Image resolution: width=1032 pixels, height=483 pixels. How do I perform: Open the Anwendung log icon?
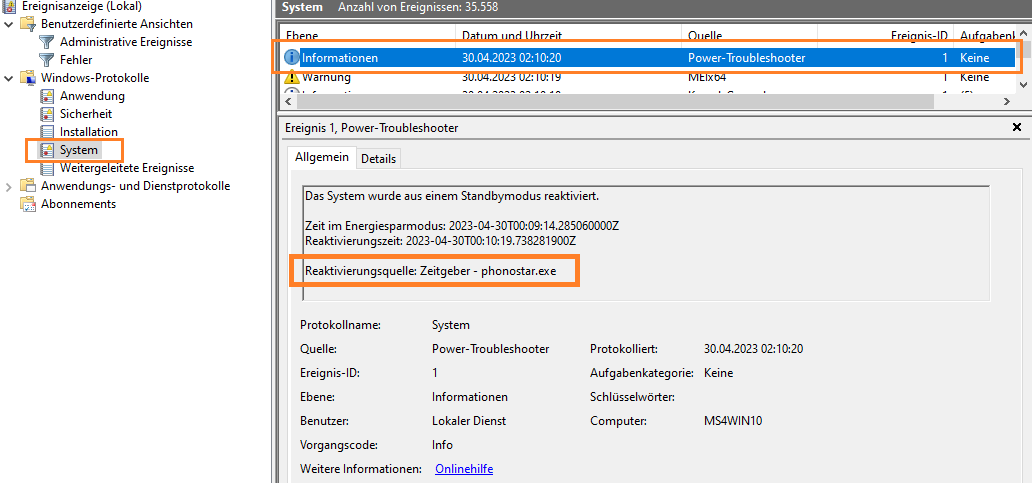[47, 96]
